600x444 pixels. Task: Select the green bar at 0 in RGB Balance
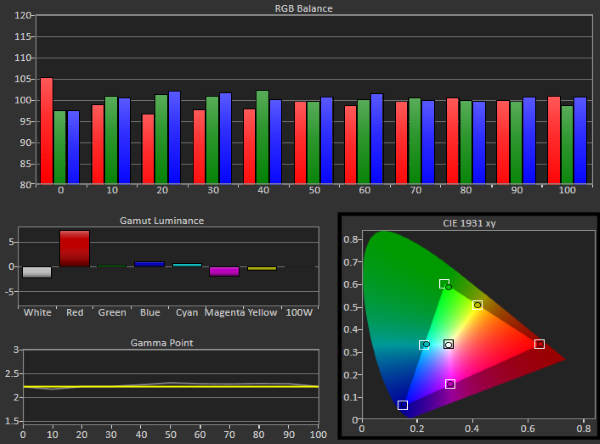pyautogui.click(x=60, y=147)
